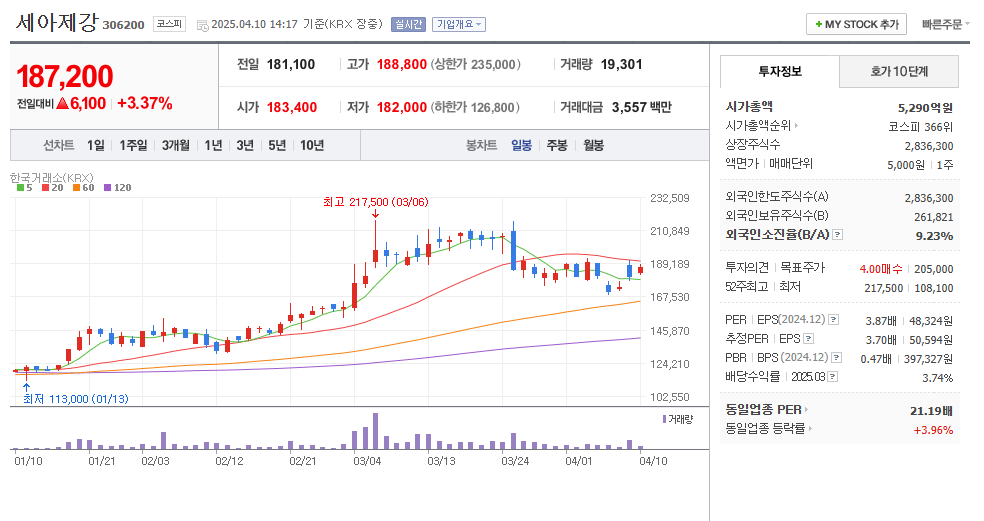Click the help icon next to PER EPS(2024.12)

(833, 320)
